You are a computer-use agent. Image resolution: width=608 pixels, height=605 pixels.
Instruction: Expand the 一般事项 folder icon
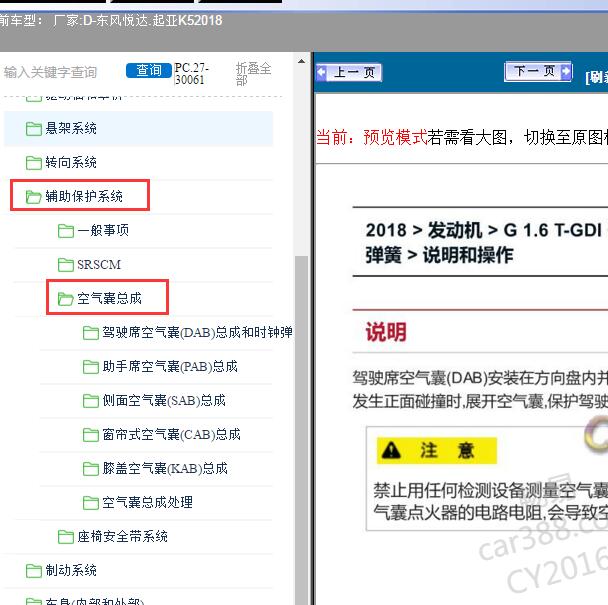[x=66, y=231]
